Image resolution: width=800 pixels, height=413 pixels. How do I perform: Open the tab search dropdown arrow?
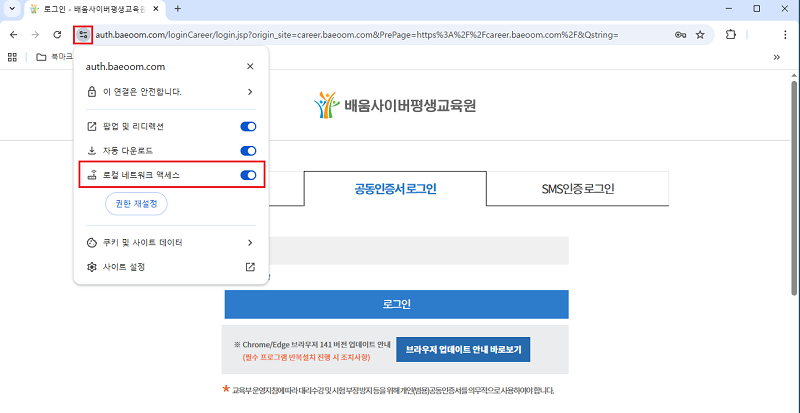coord(13,9)
